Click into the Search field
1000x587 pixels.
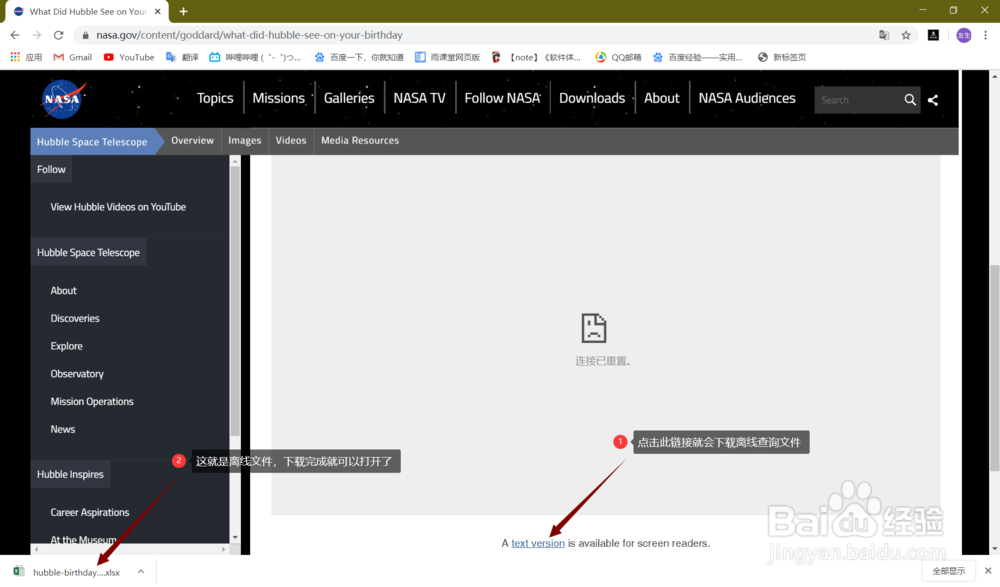(858, 100)
